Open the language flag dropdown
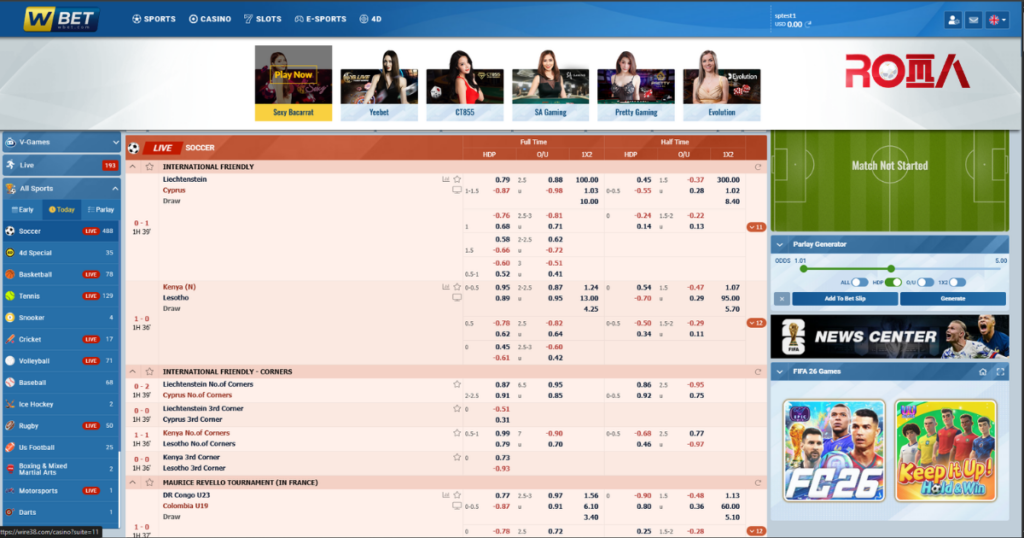The height and width of the screenshot is (538, 1024). 997,20
